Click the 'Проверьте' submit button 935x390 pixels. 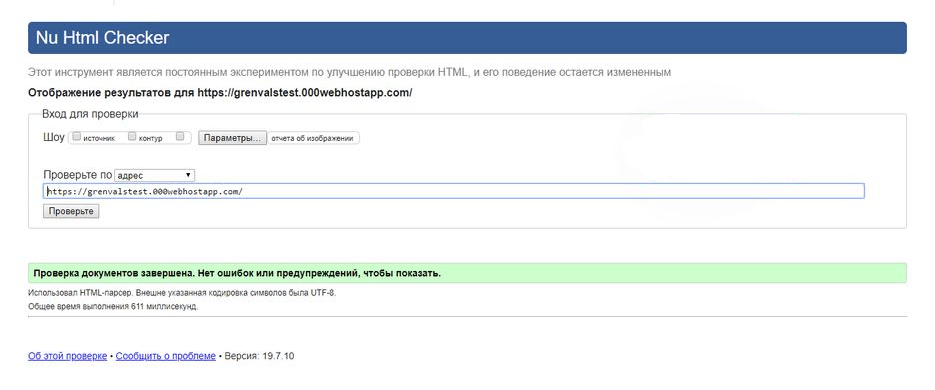click(x=71, y=212)
